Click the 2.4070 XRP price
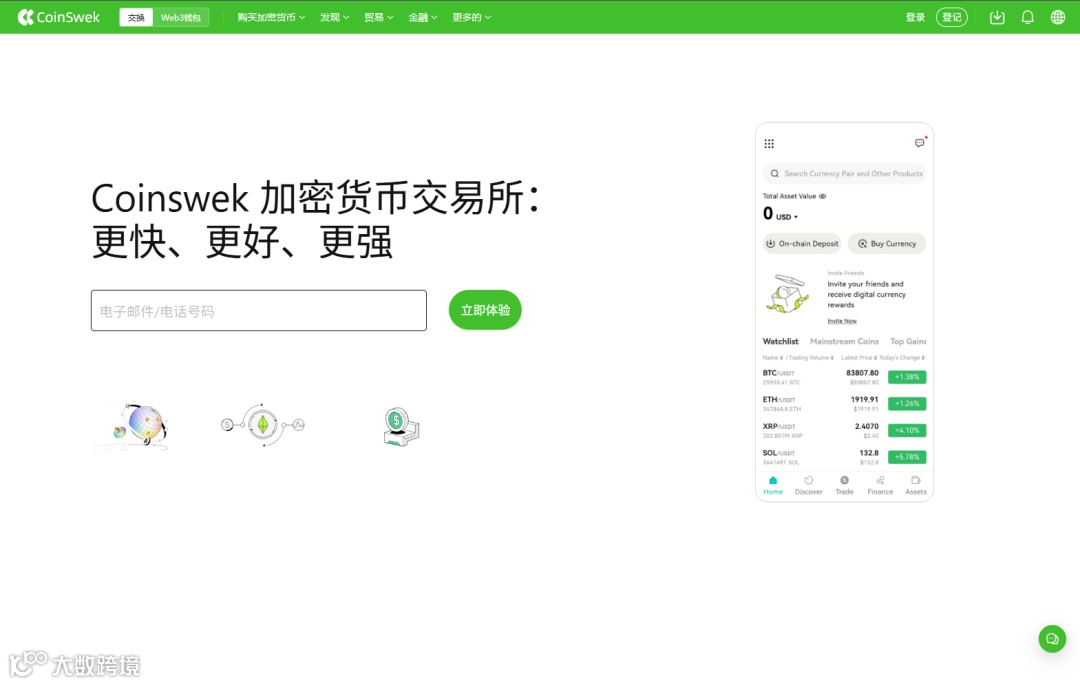1080x685 pixels. tap(866, 426)
